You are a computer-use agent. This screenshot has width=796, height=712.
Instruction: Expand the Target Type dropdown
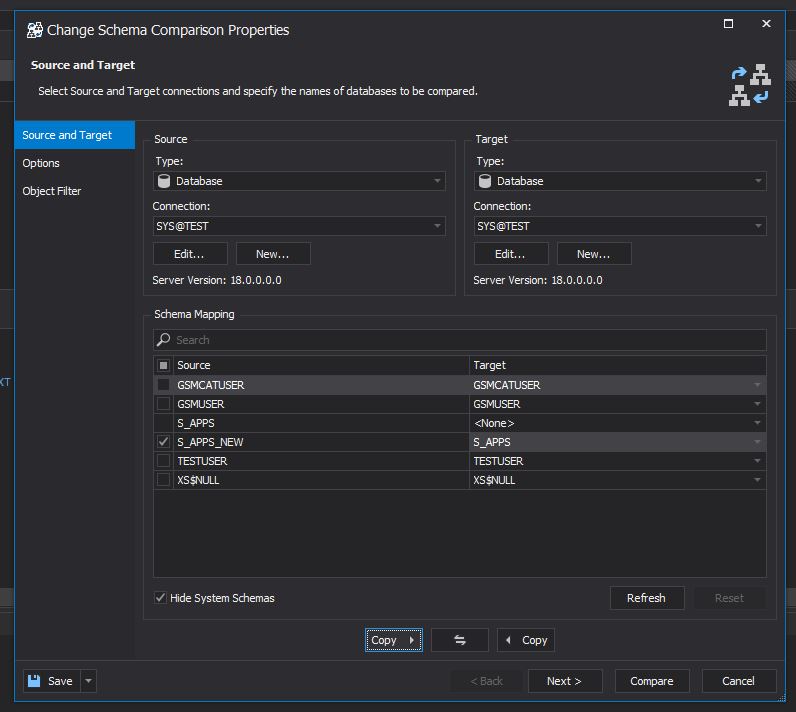click(758, 181)
